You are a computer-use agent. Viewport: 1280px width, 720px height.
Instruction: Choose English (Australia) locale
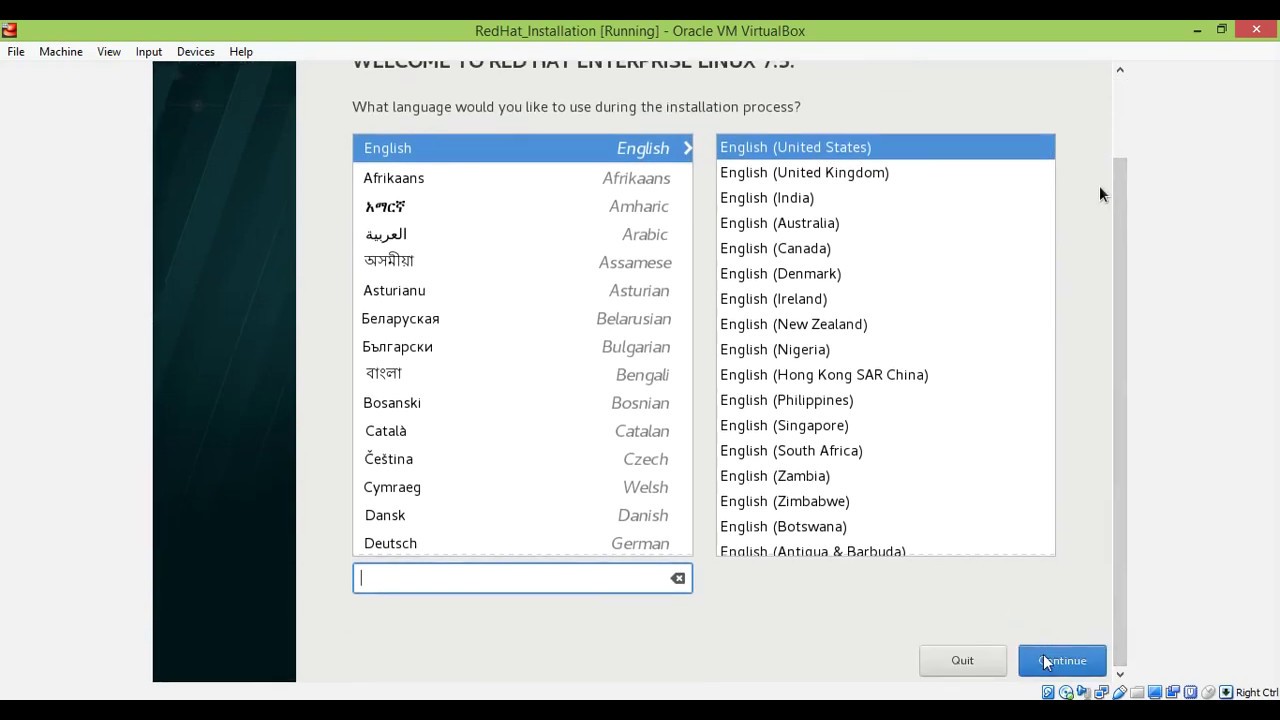coord(885,223)
